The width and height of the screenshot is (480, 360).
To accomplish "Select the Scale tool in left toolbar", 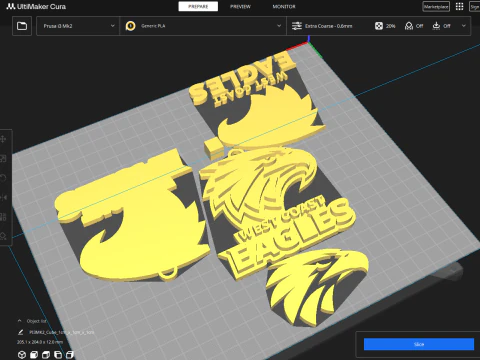I will coord(3,159).
